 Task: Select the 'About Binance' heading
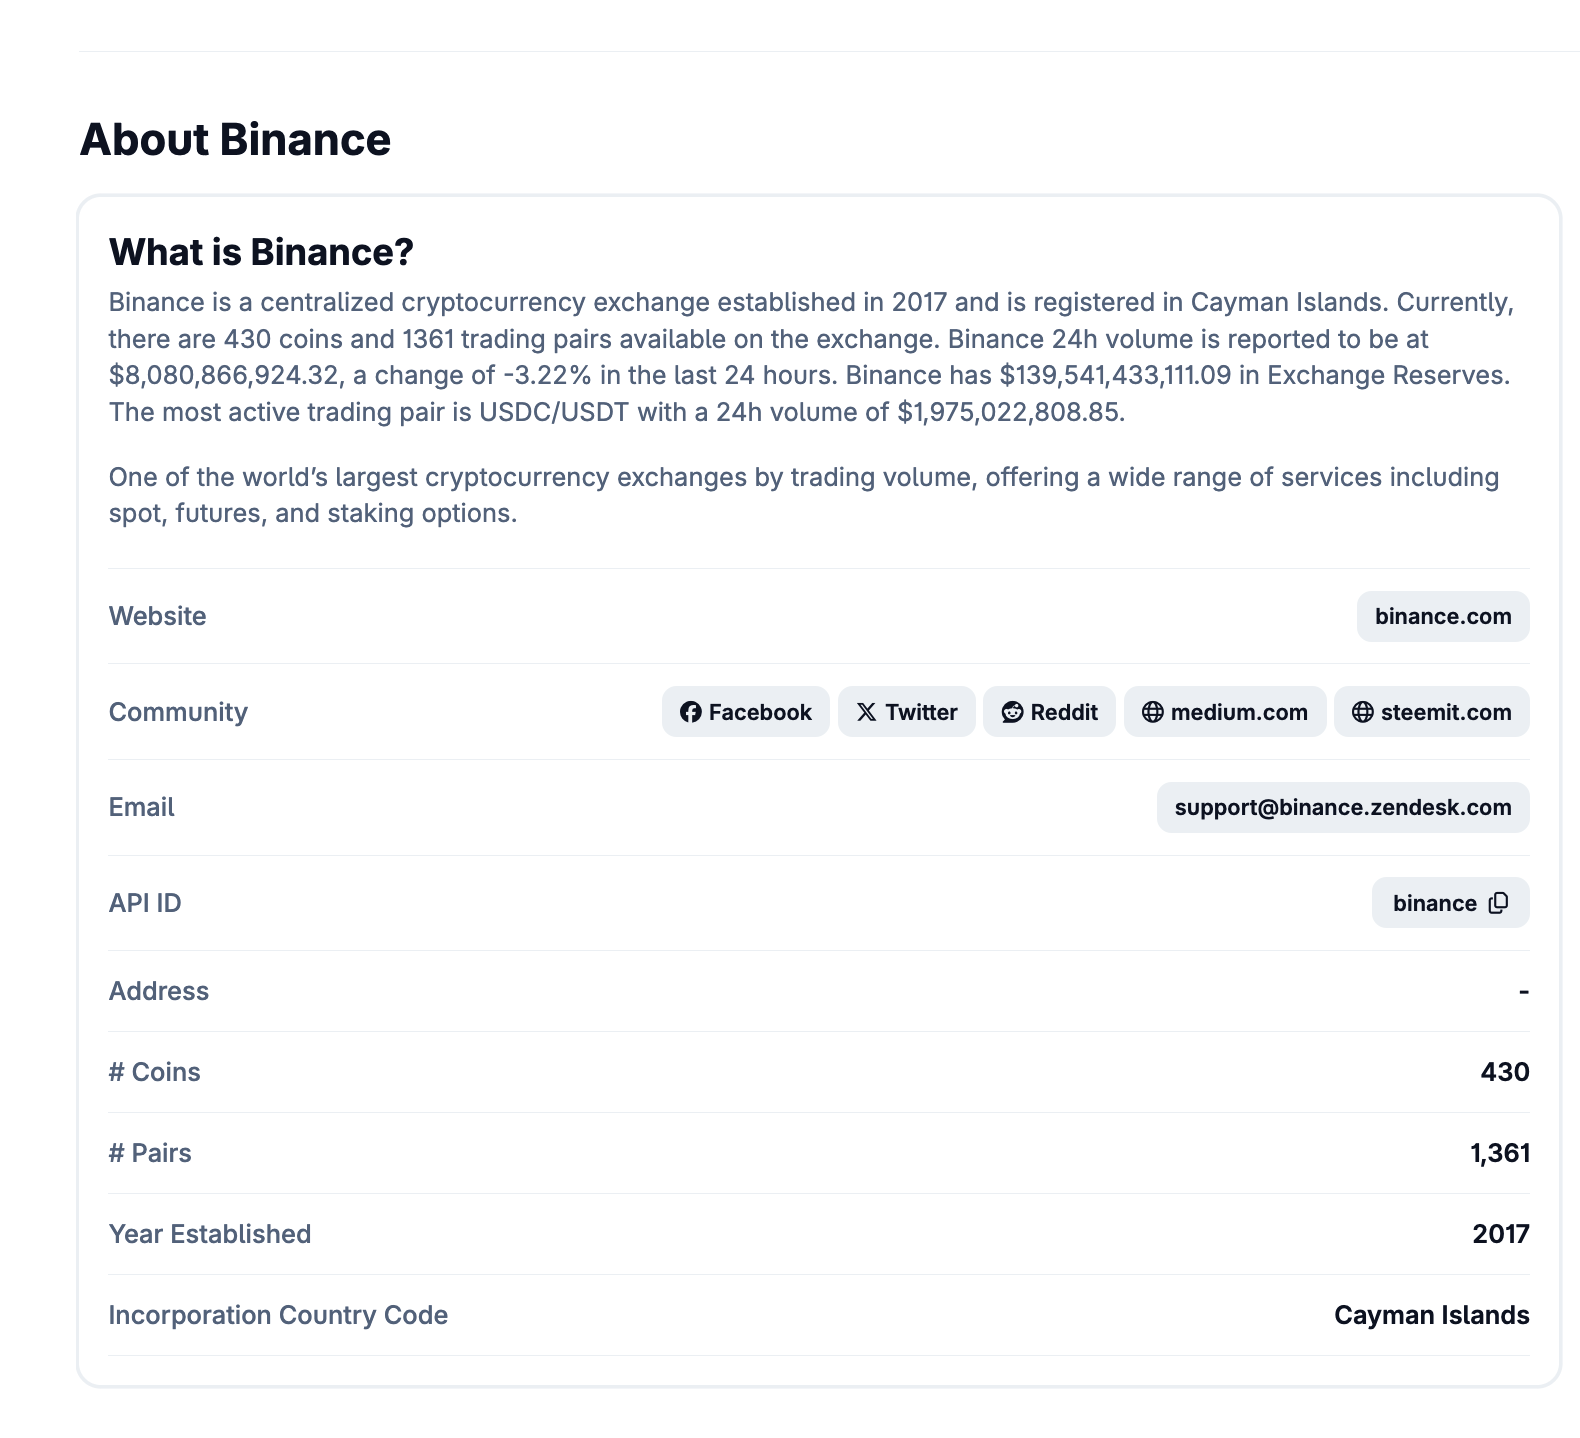coord(236,139)
